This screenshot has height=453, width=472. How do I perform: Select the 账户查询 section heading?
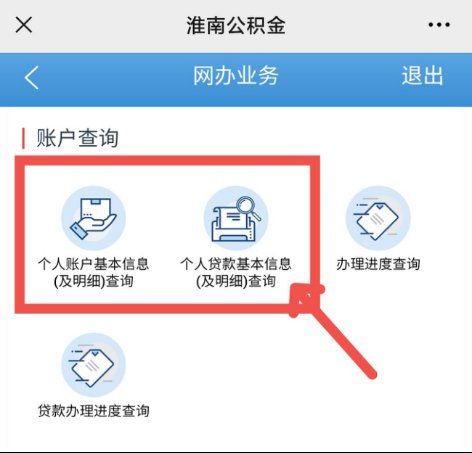77,138
